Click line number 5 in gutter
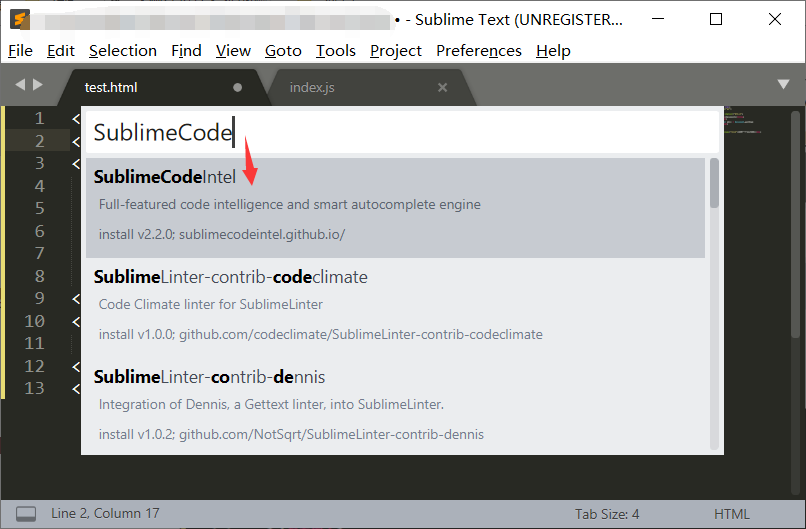The height and width of the screenshot is (529, 806). point(40,208)
